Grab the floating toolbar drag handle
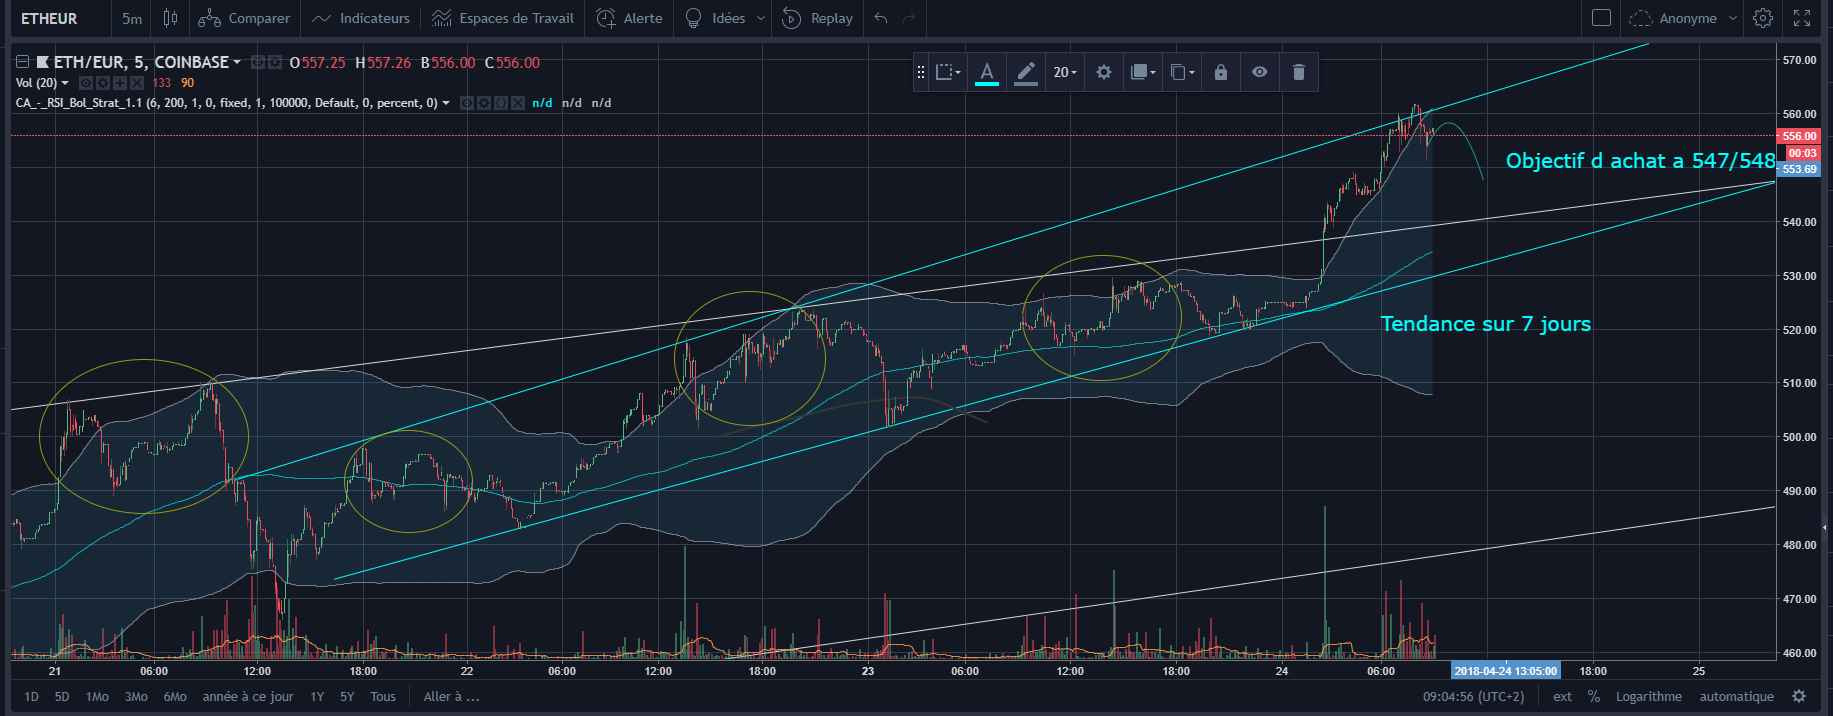The width and height of the screenshot is (1833, 716). (921, 72)
